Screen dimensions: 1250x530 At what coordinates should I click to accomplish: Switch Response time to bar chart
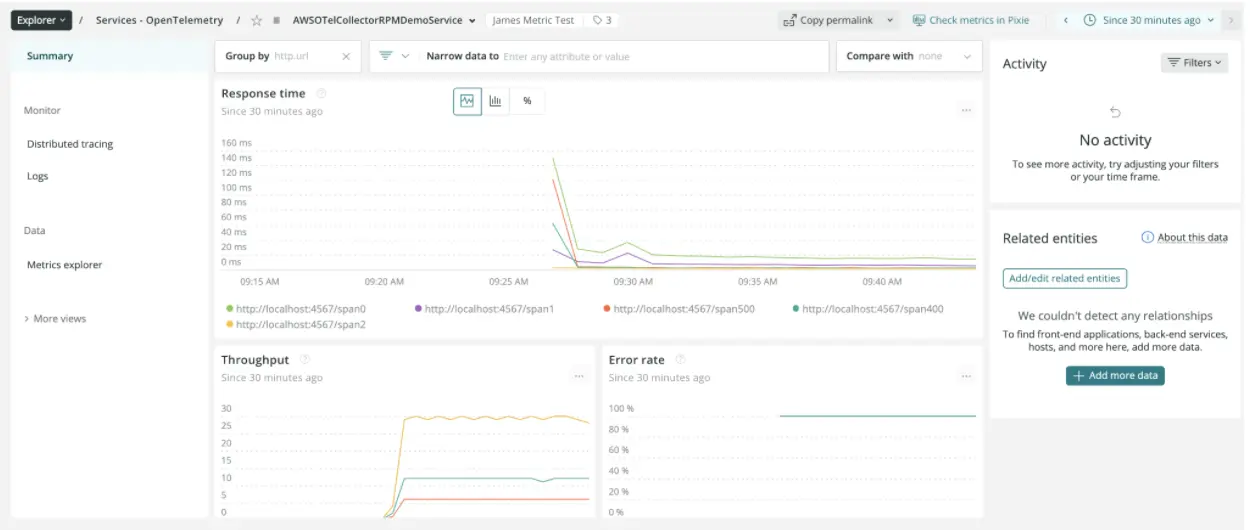click(x=495, y=101)
